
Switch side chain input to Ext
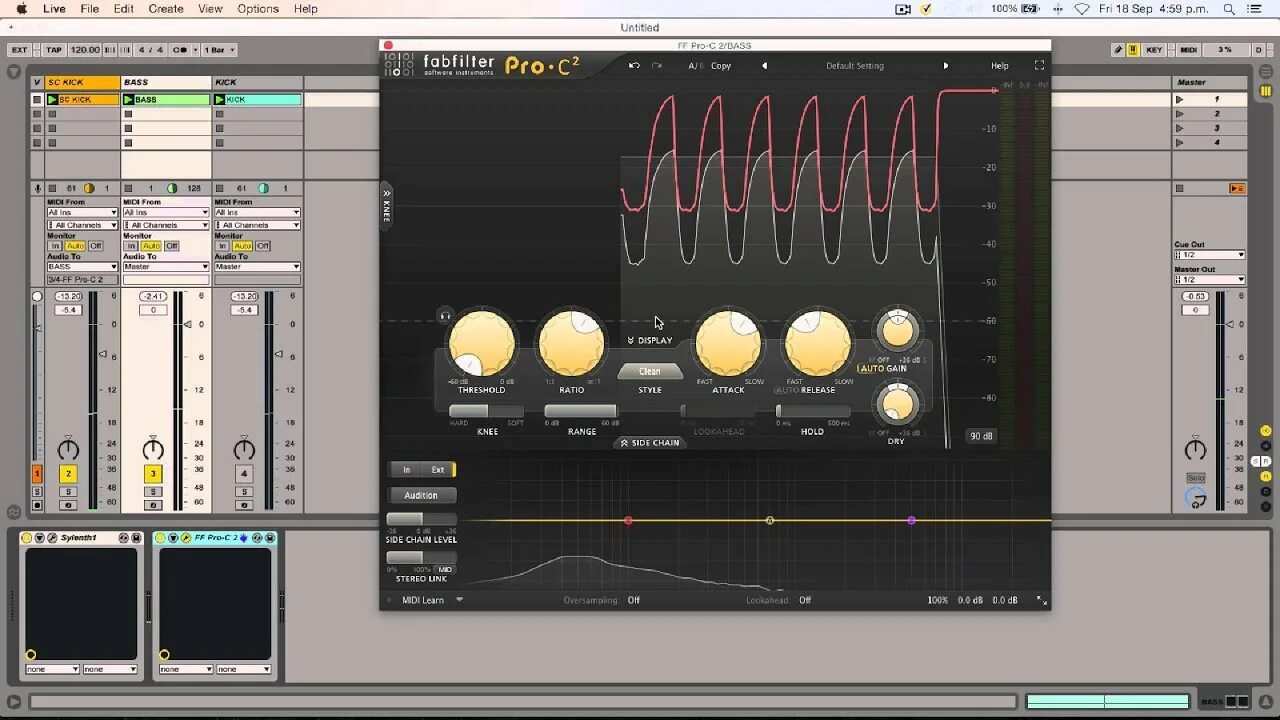tap(438, 469)
